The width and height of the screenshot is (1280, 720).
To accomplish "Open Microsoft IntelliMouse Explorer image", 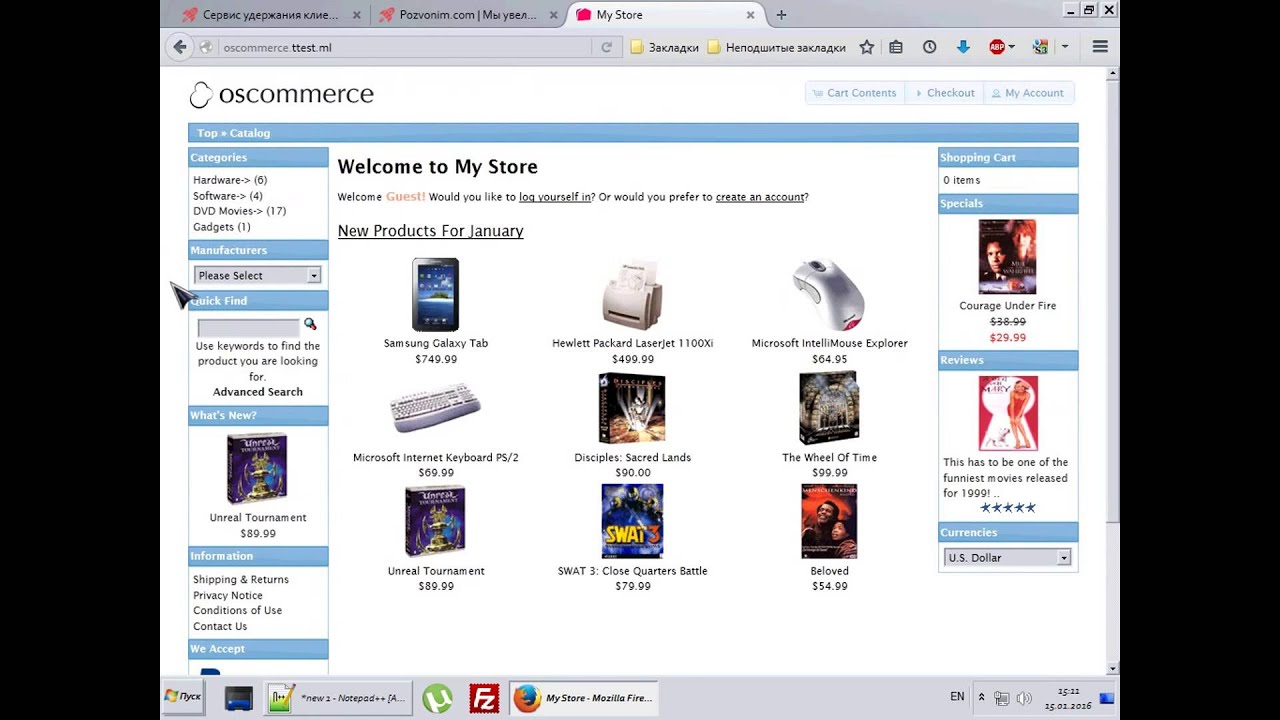I will tap(829, 294).
